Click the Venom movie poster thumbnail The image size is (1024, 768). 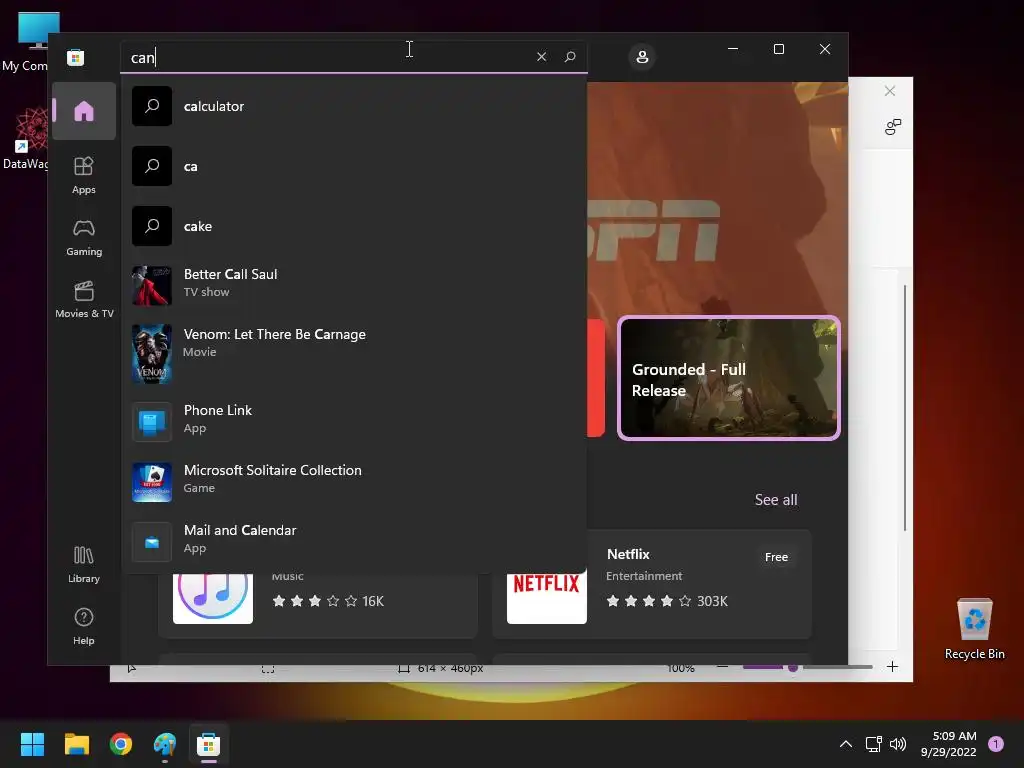click(x=152, y=353)
